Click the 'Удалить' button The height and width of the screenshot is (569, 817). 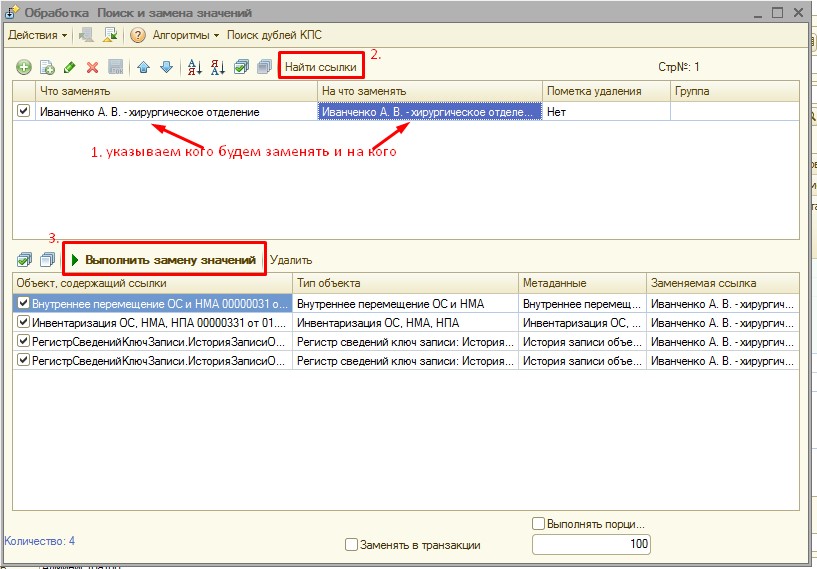click(x=291, y=260)
